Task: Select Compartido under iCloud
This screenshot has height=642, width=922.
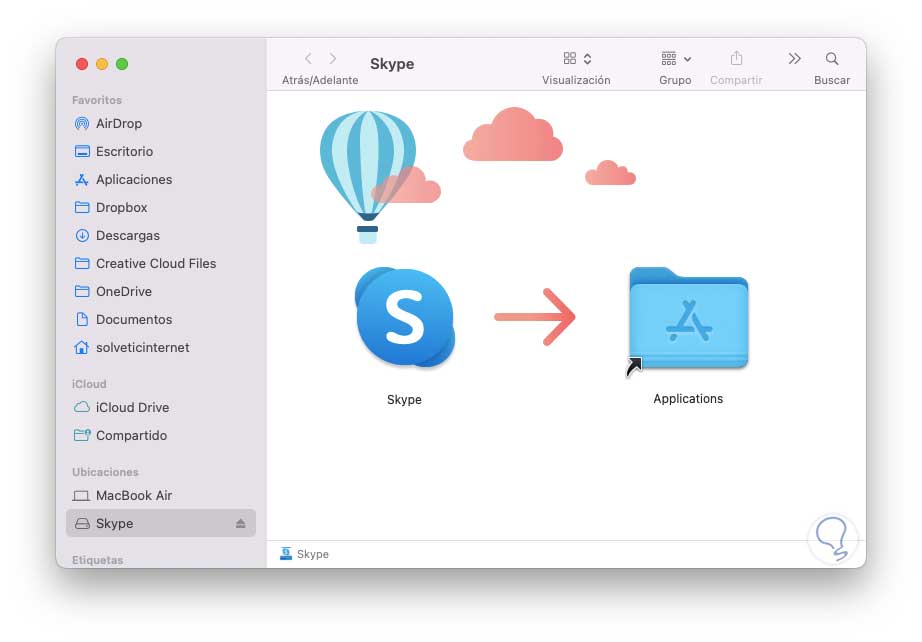Action: [161, 436]
